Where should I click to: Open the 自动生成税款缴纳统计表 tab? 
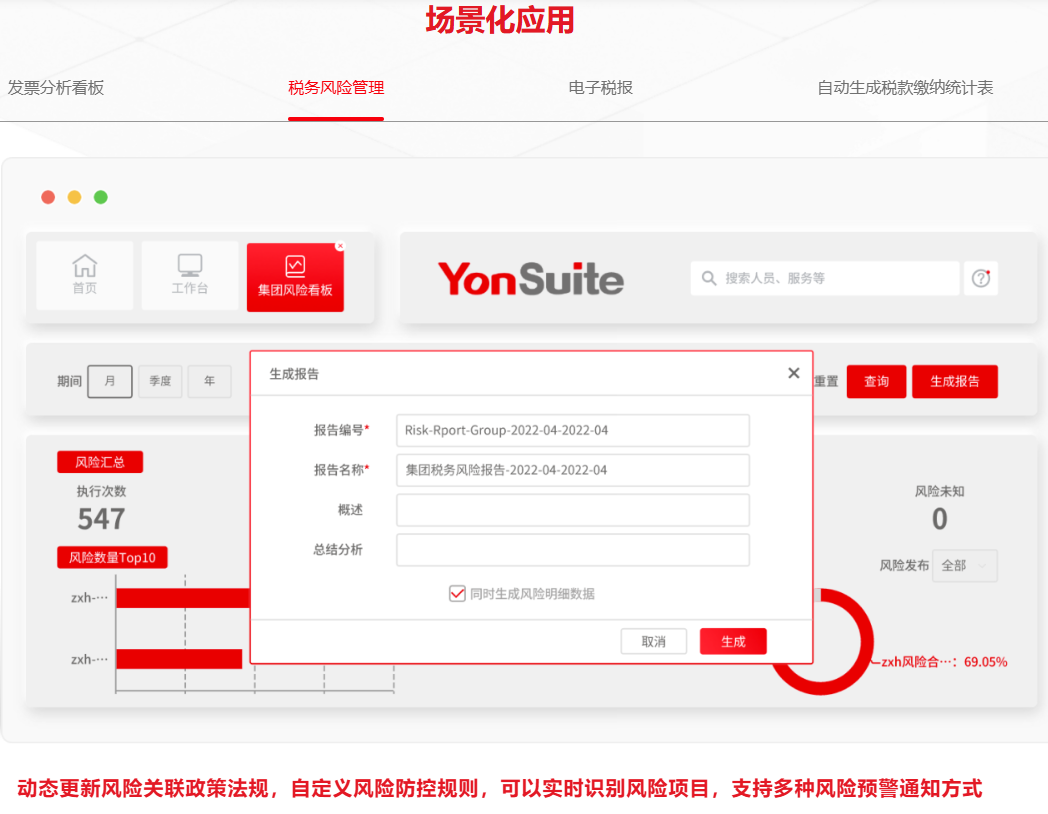click(x=905, y=88)
